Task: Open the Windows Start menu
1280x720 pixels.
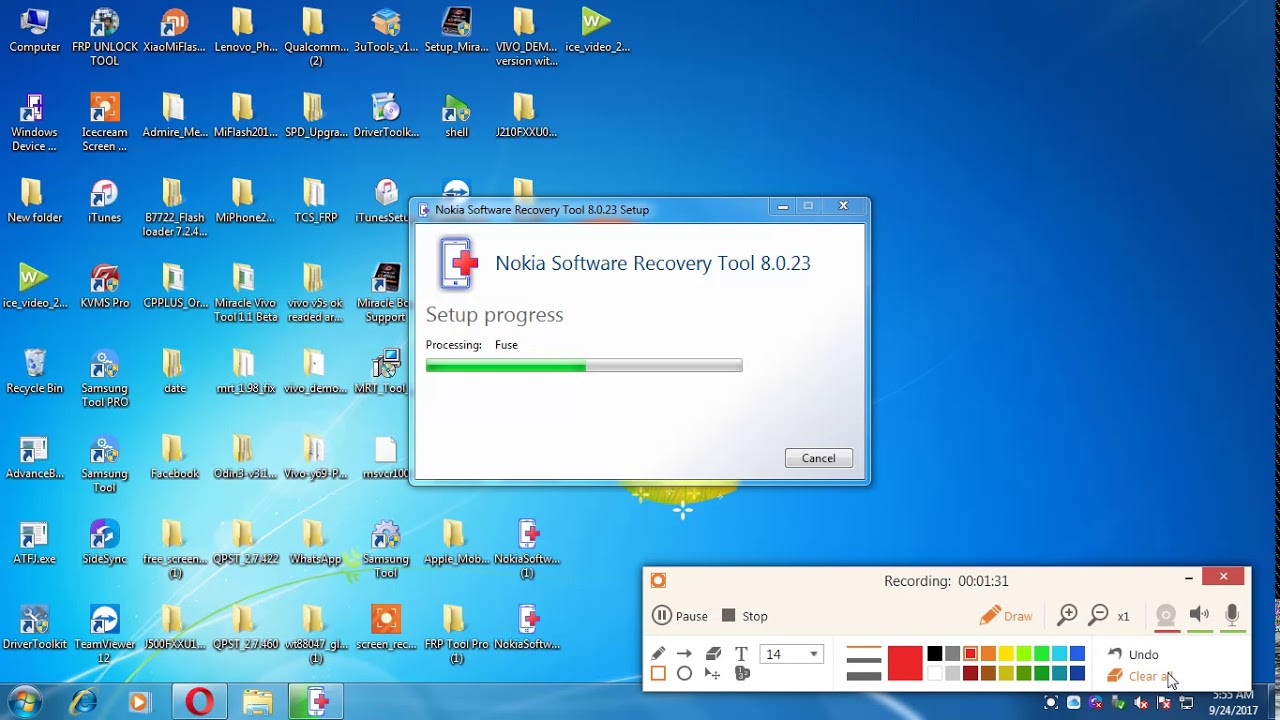Action: click(25, 702)
